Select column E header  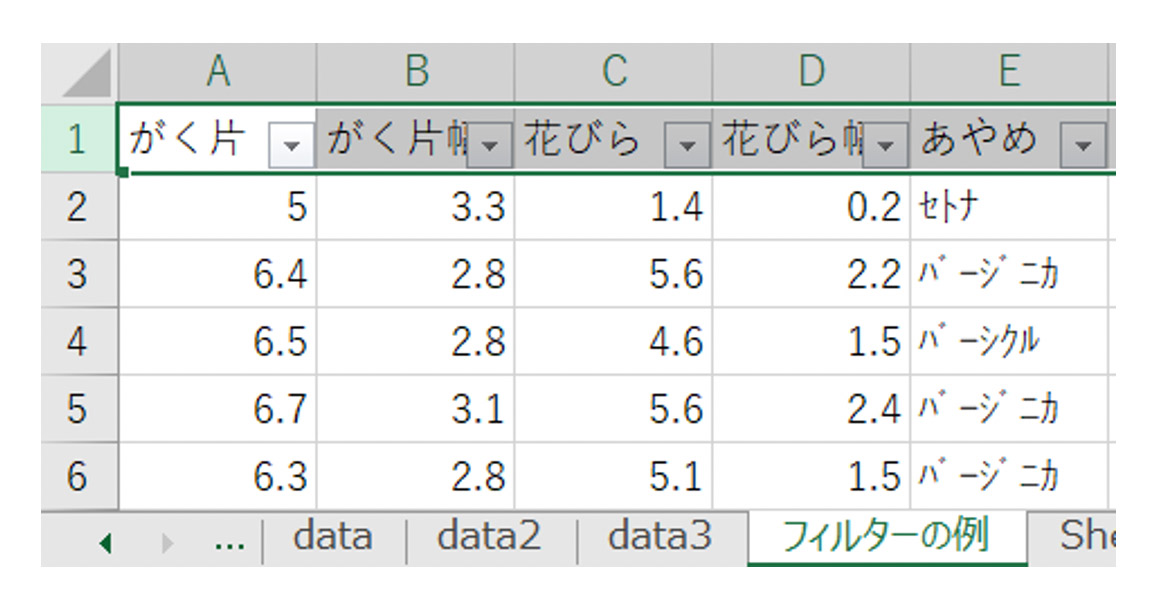[1008, 71]
